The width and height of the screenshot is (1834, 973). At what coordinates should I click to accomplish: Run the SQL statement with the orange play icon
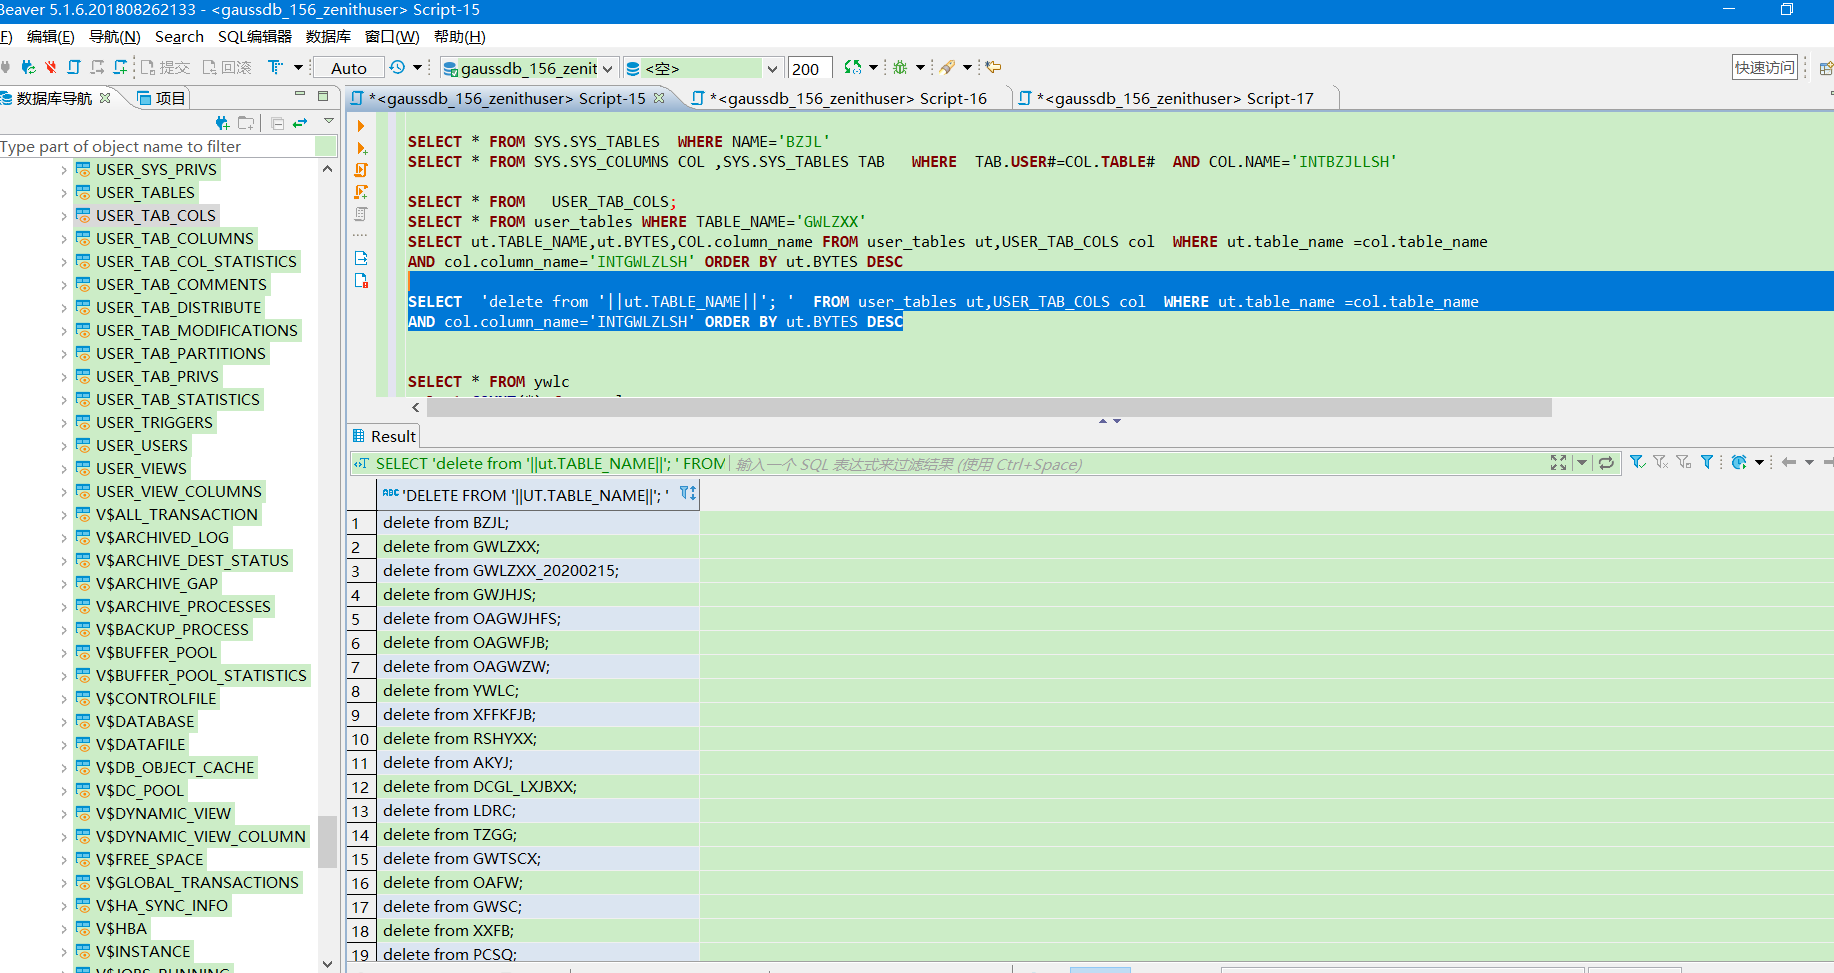click(x=361, y=126)
